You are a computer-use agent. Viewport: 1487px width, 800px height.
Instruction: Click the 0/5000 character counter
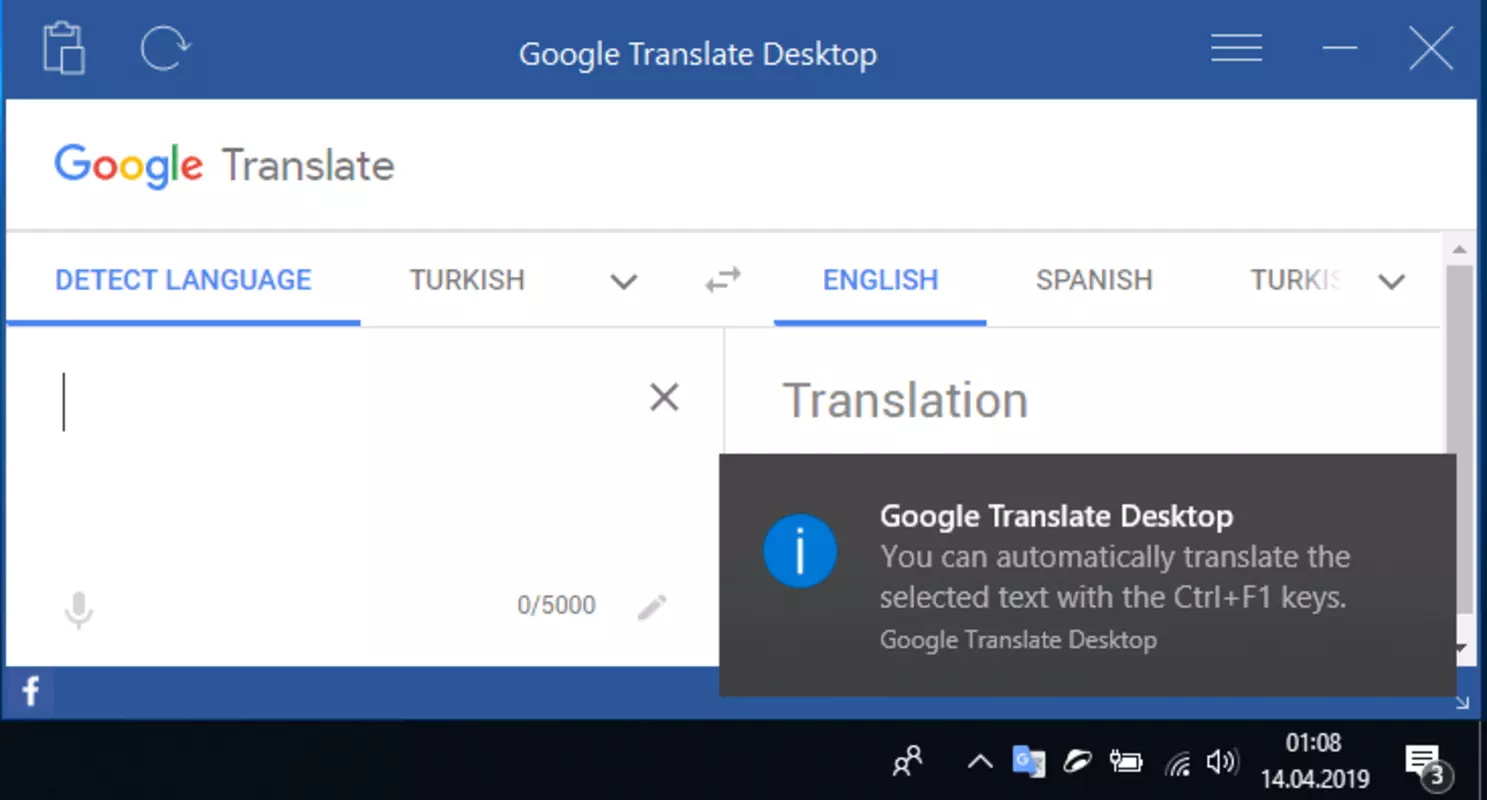coord(556,605)
